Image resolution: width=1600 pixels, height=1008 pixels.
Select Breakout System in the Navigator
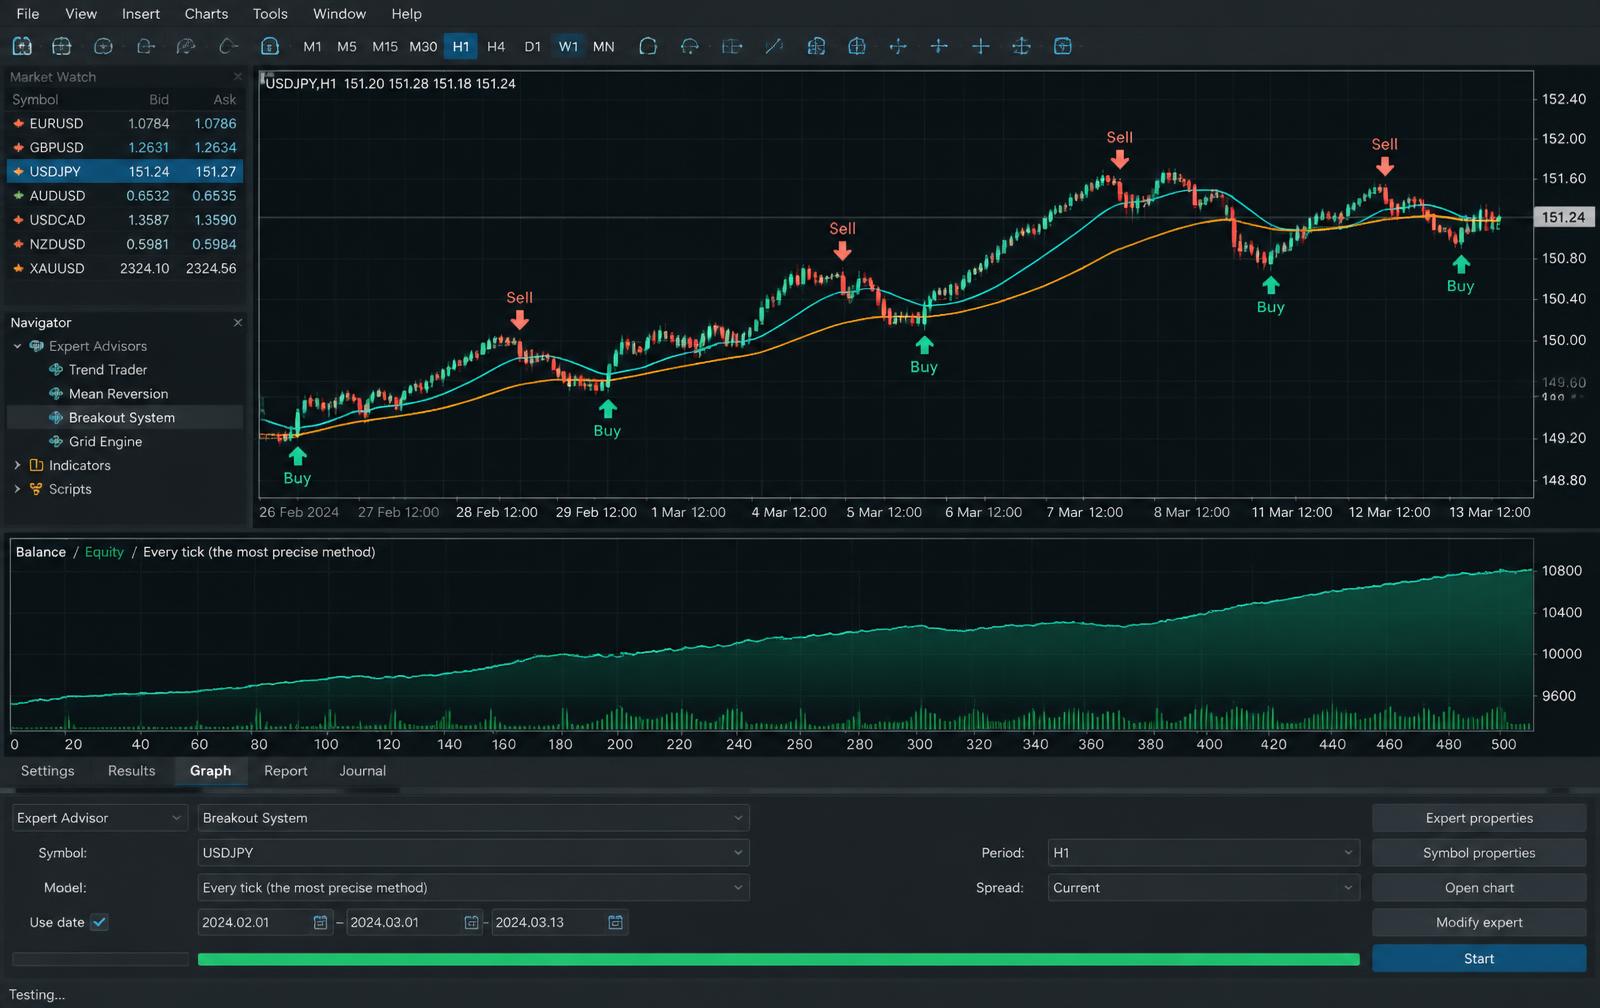125,417
